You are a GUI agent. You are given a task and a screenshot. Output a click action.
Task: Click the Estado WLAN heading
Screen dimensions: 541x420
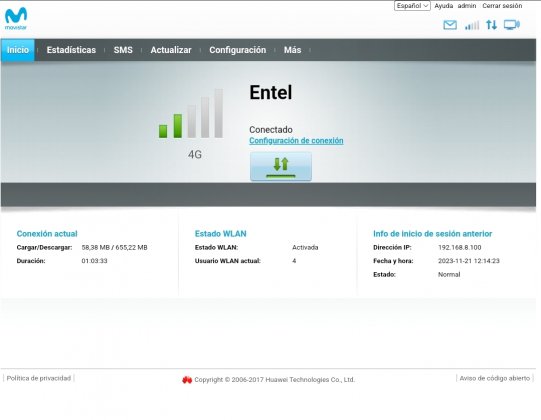220,234
